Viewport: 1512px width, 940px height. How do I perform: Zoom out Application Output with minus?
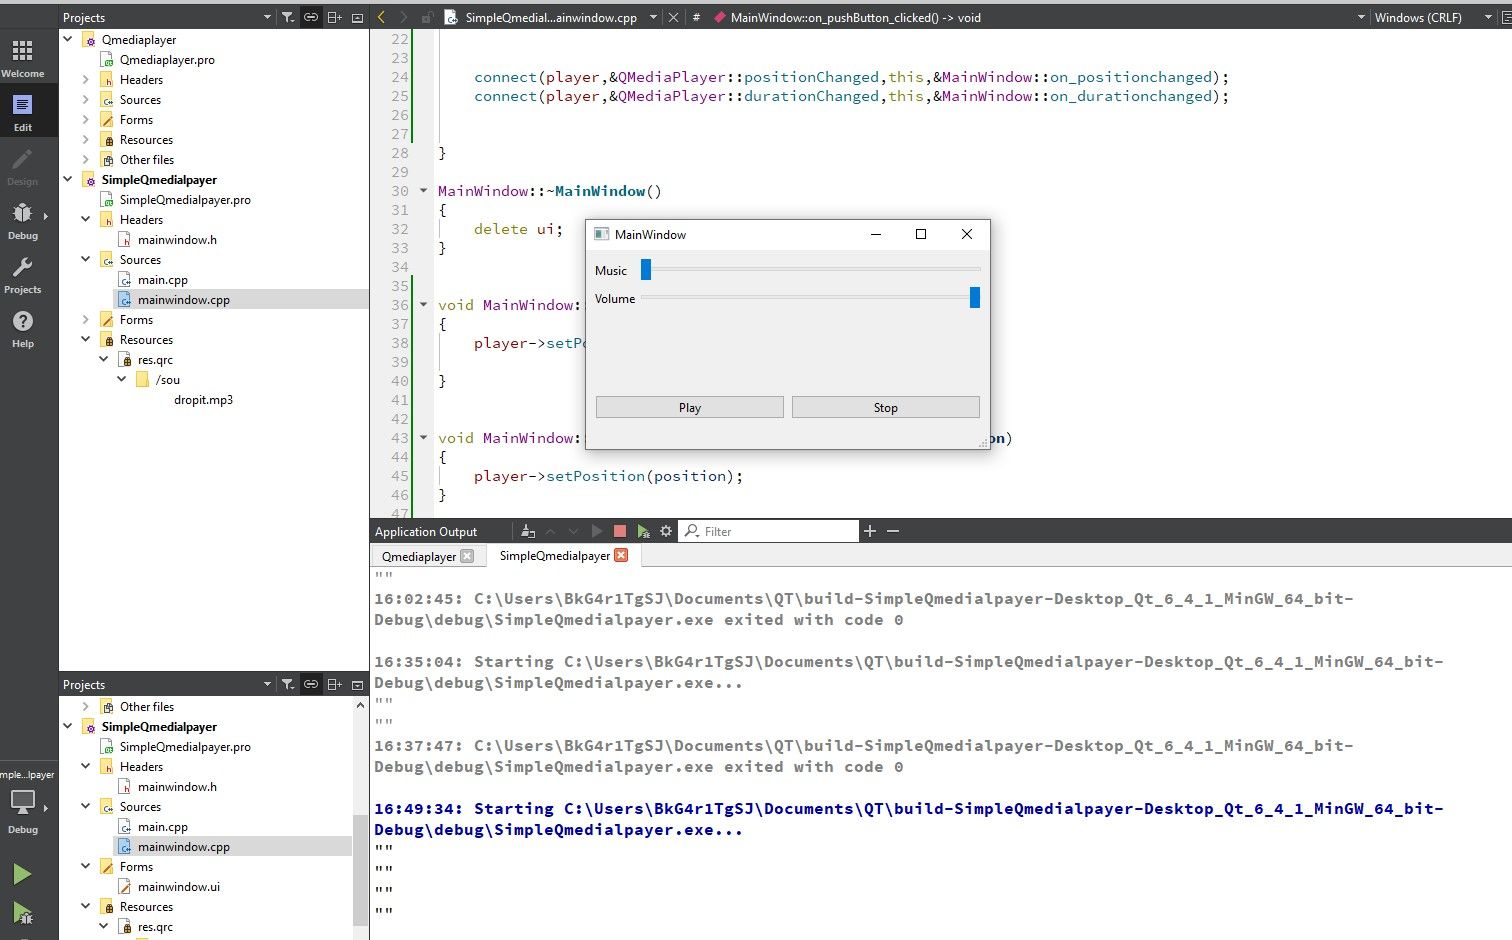pyautogui.click(x=893, y=531)
